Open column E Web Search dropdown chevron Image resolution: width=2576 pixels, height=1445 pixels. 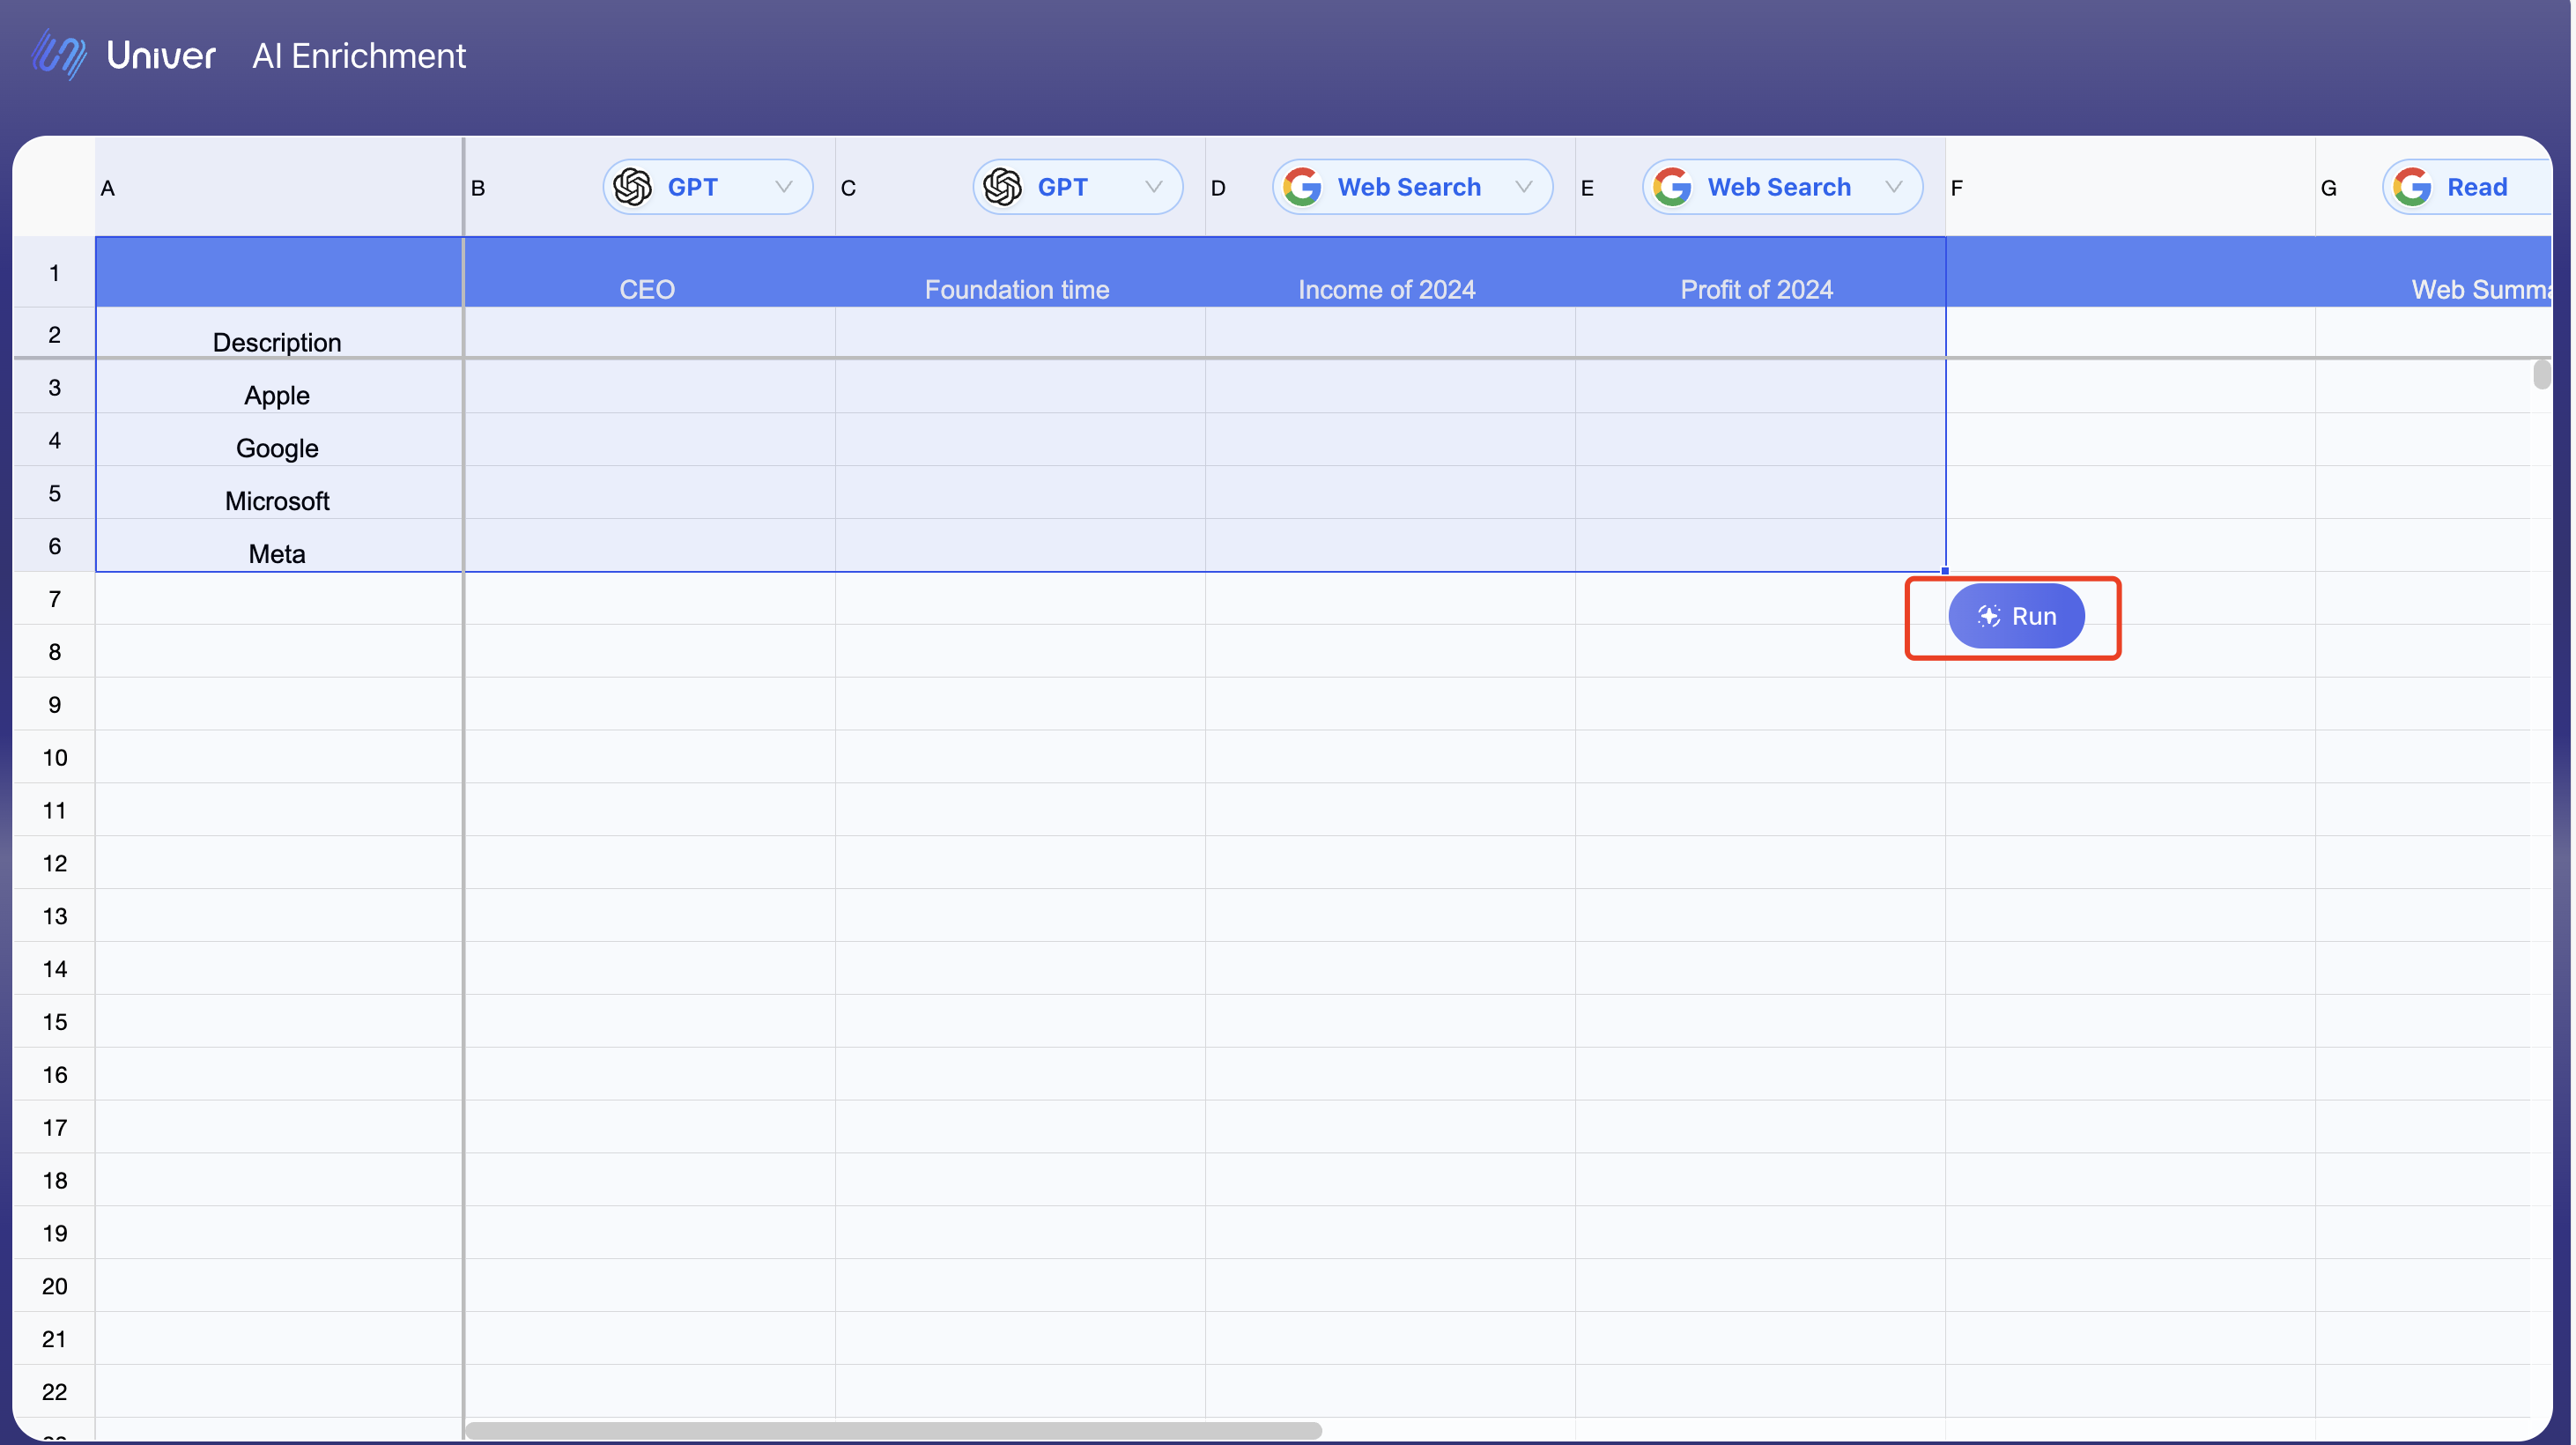point(1894,187)
